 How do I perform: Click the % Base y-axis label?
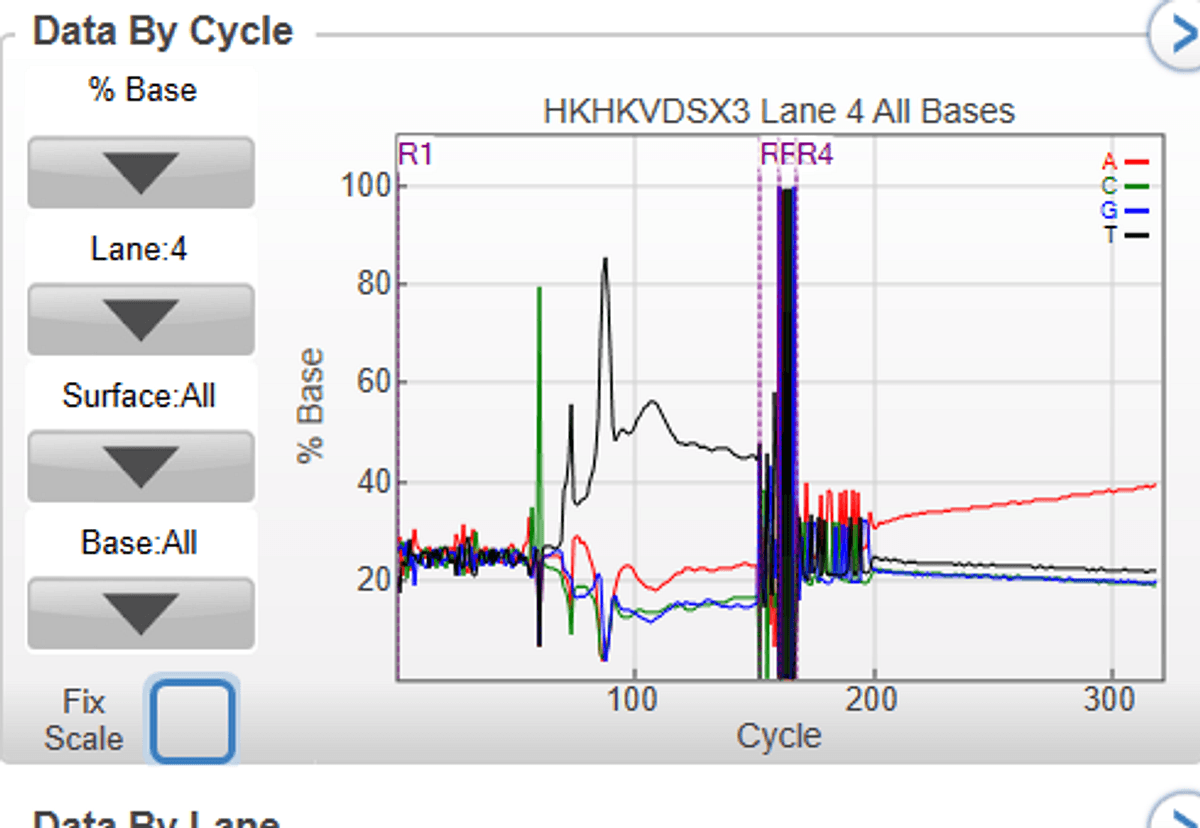(x=311, y=405)
